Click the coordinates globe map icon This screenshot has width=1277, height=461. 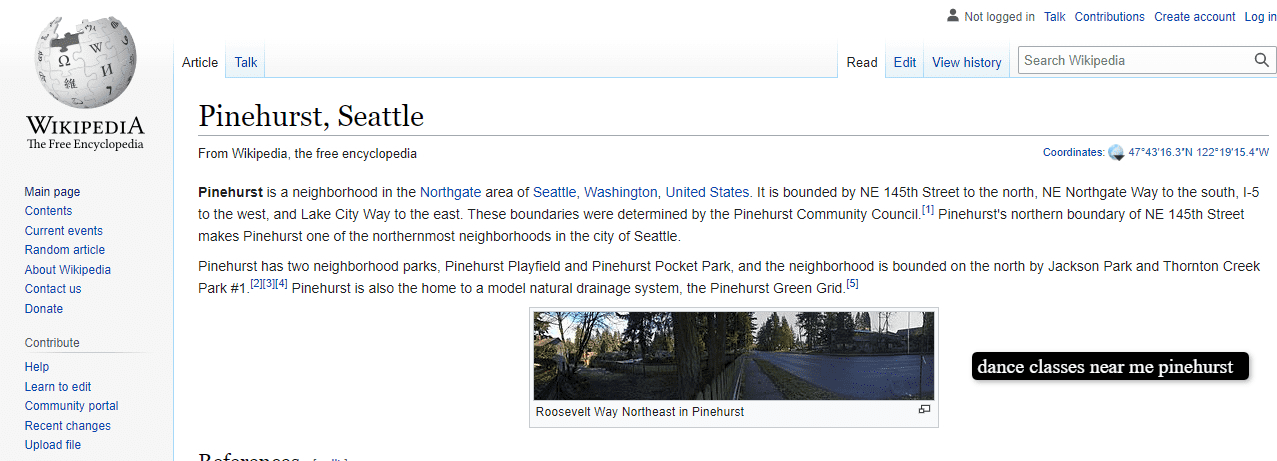[x=1116, y=152]
